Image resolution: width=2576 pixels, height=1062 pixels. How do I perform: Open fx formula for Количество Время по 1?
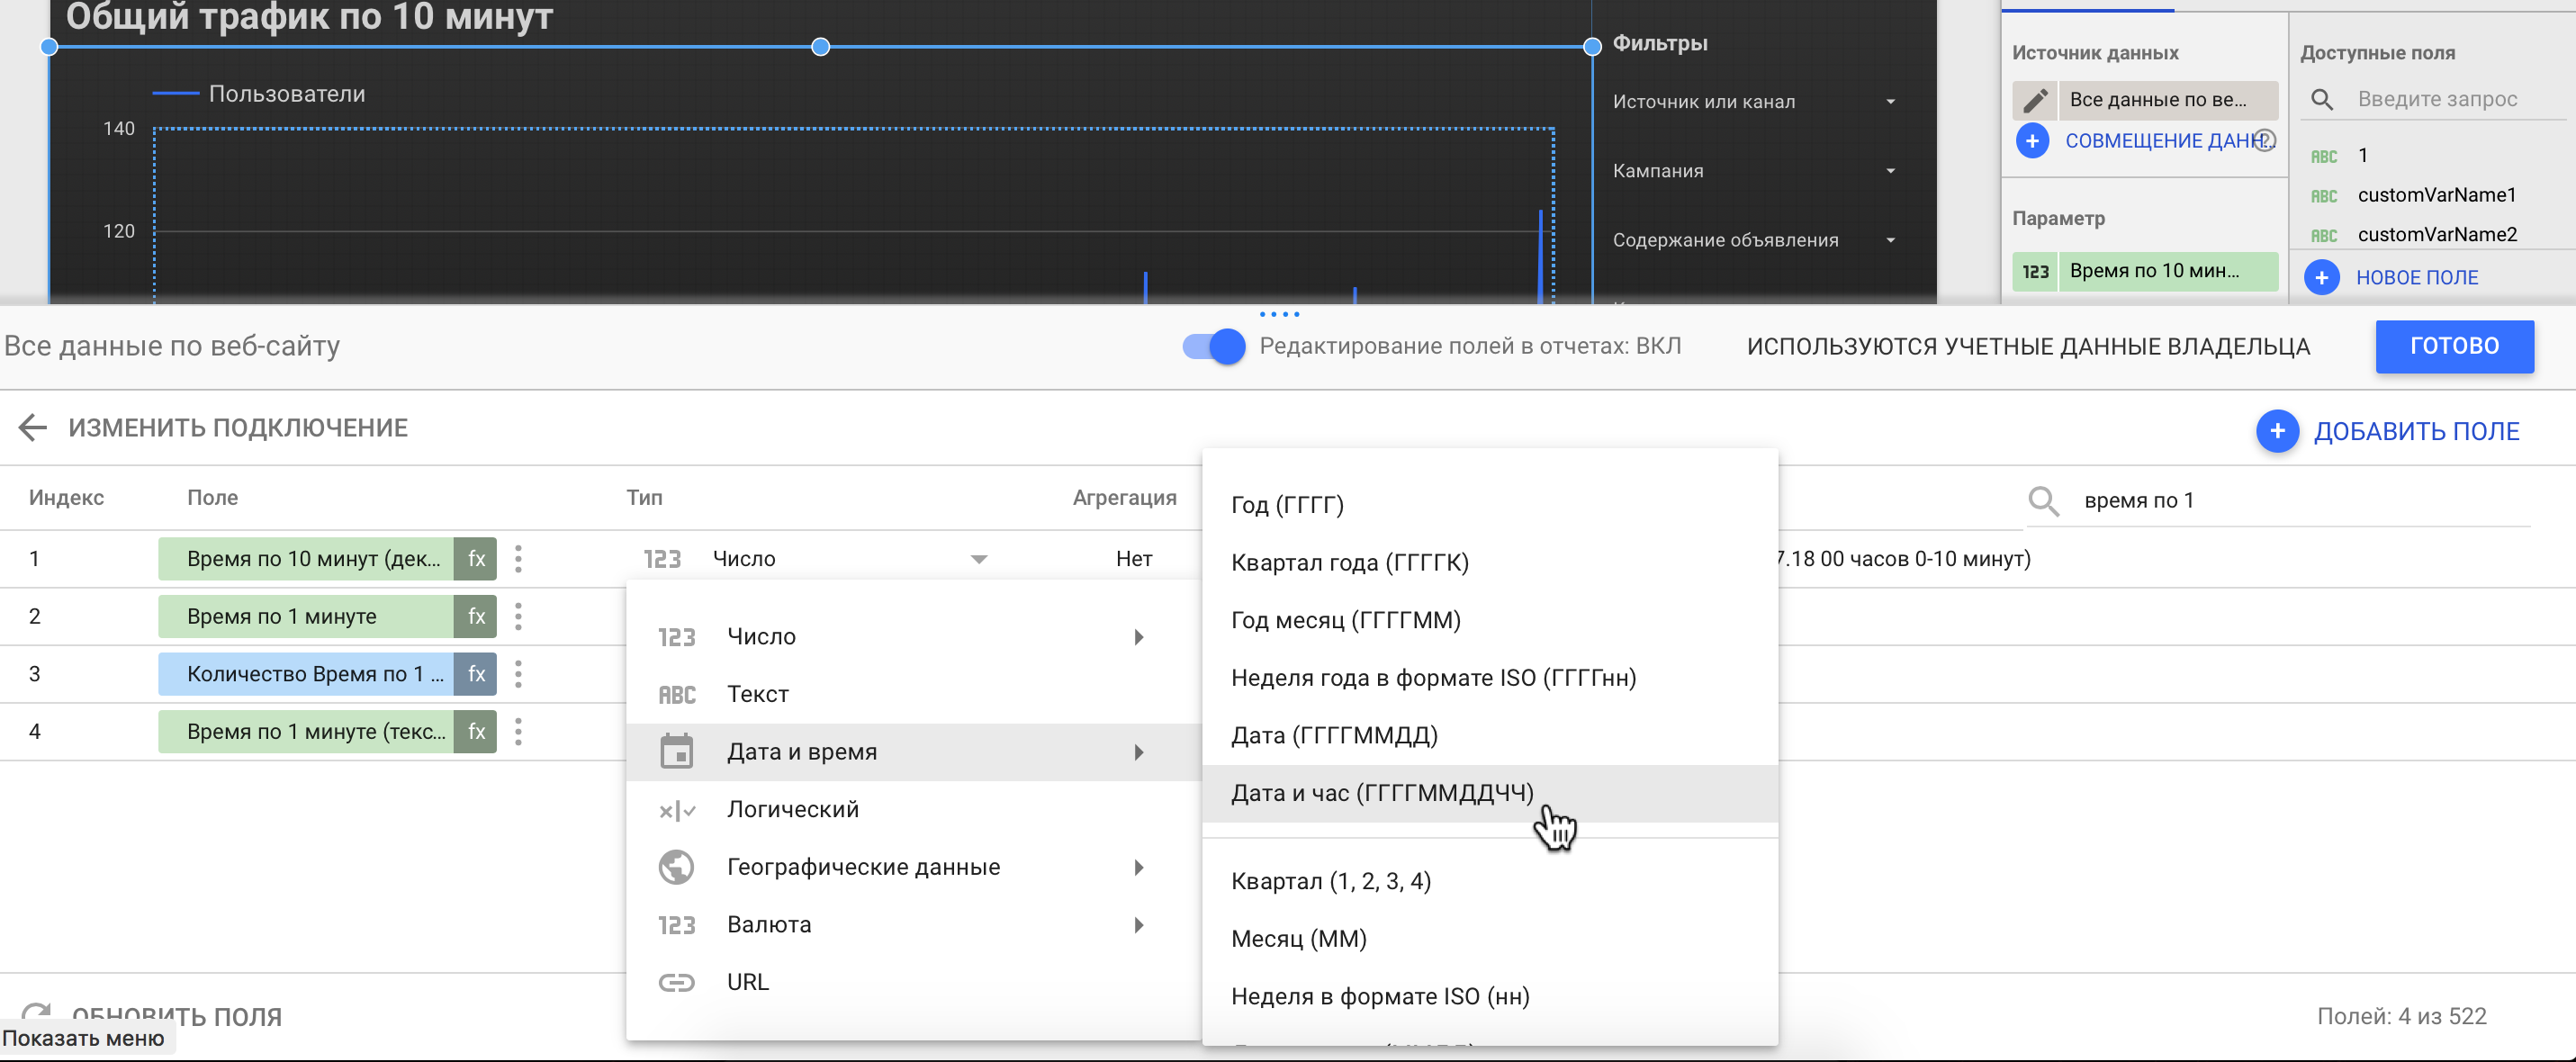coord(476,674)
